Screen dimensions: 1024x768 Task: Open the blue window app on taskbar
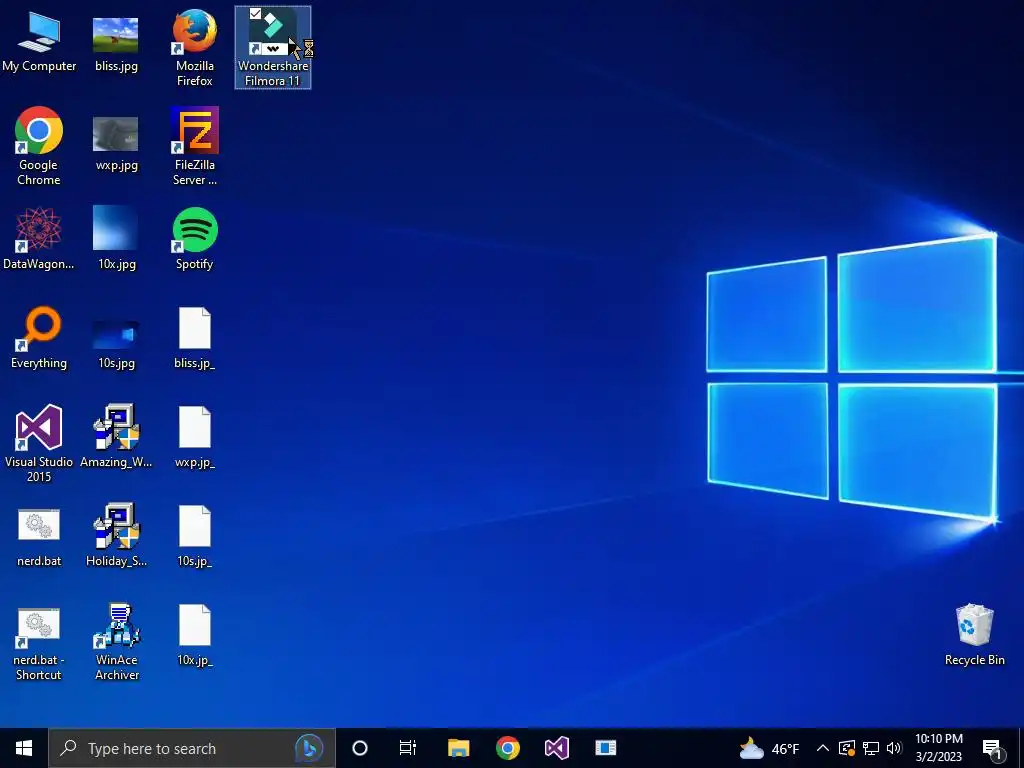(606, 748)
